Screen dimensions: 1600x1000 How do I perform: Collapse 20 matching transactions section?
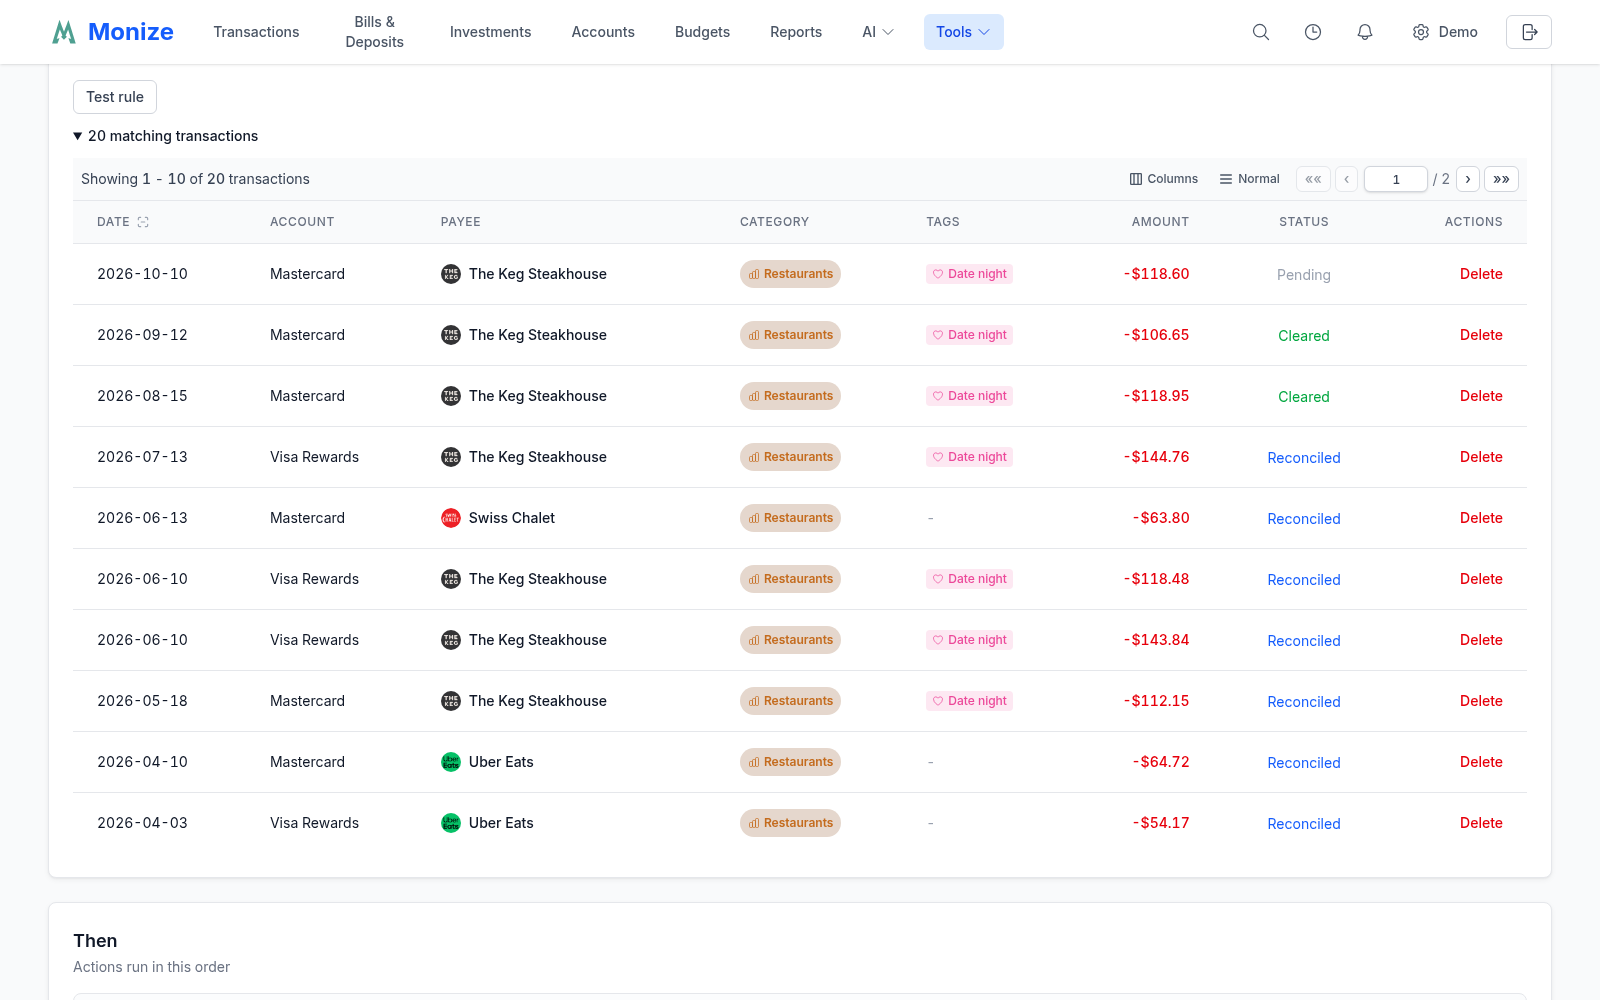(166, 136)
